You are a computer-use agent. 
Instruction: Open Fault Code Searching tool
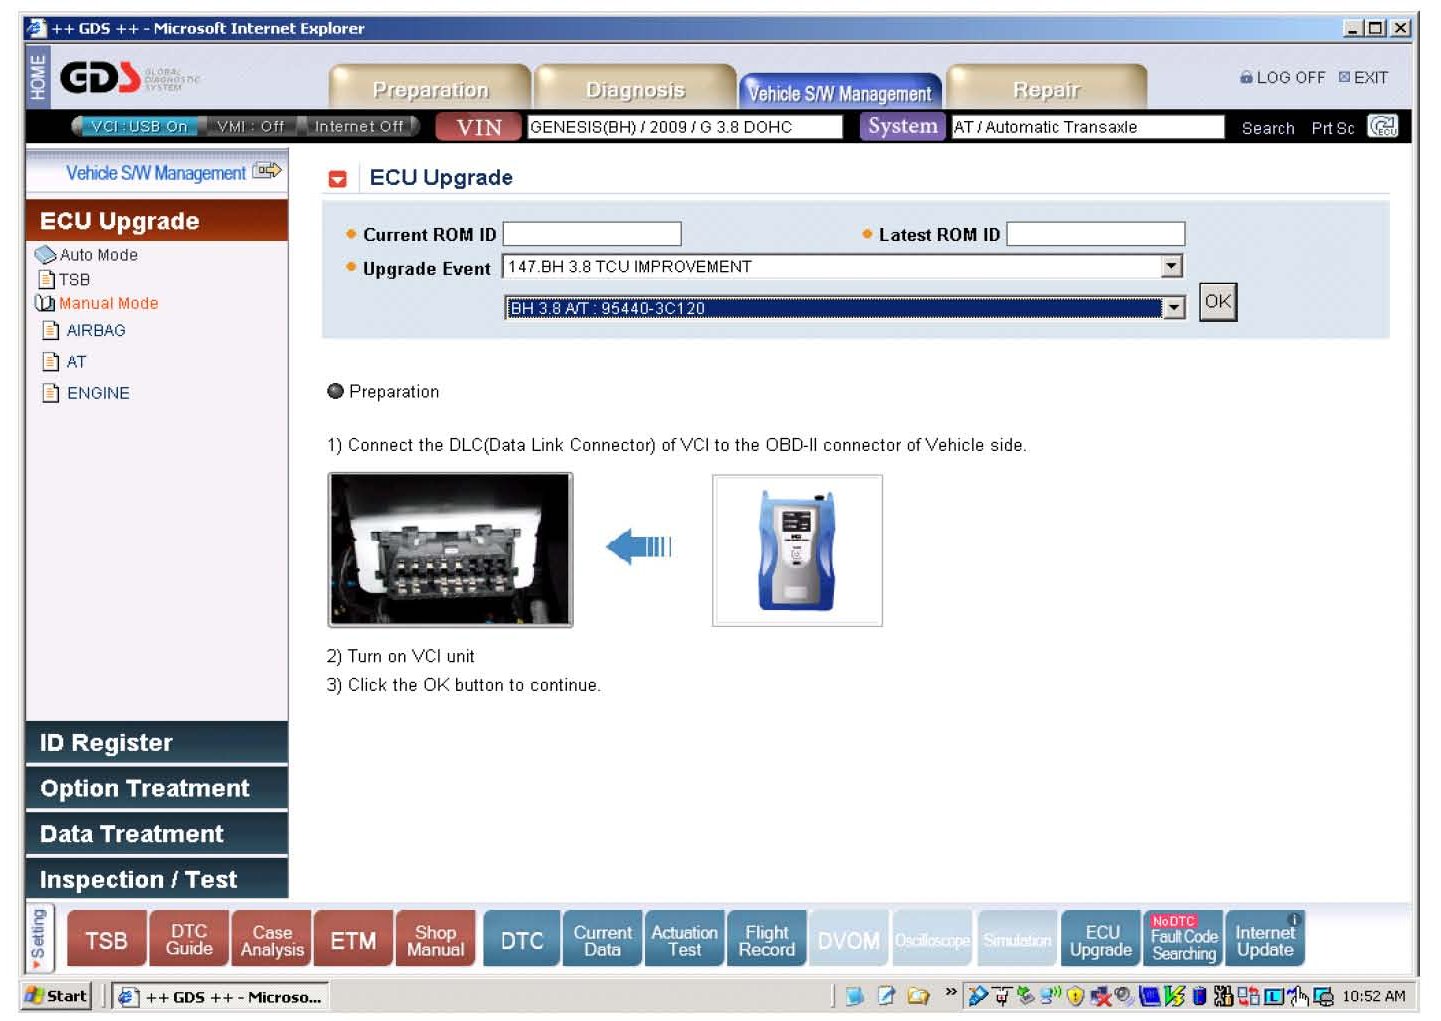[x=1183, y=940]
